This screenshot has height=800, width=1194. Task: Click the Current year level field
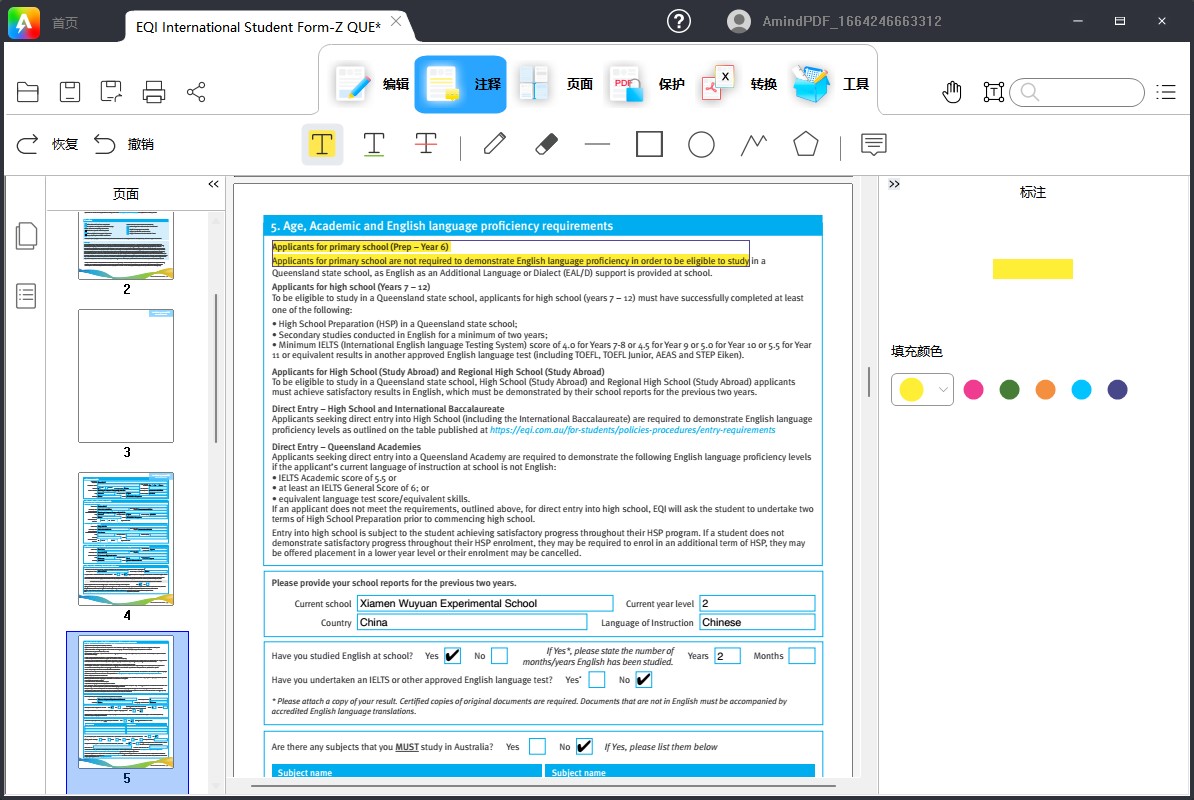point(757,603)
